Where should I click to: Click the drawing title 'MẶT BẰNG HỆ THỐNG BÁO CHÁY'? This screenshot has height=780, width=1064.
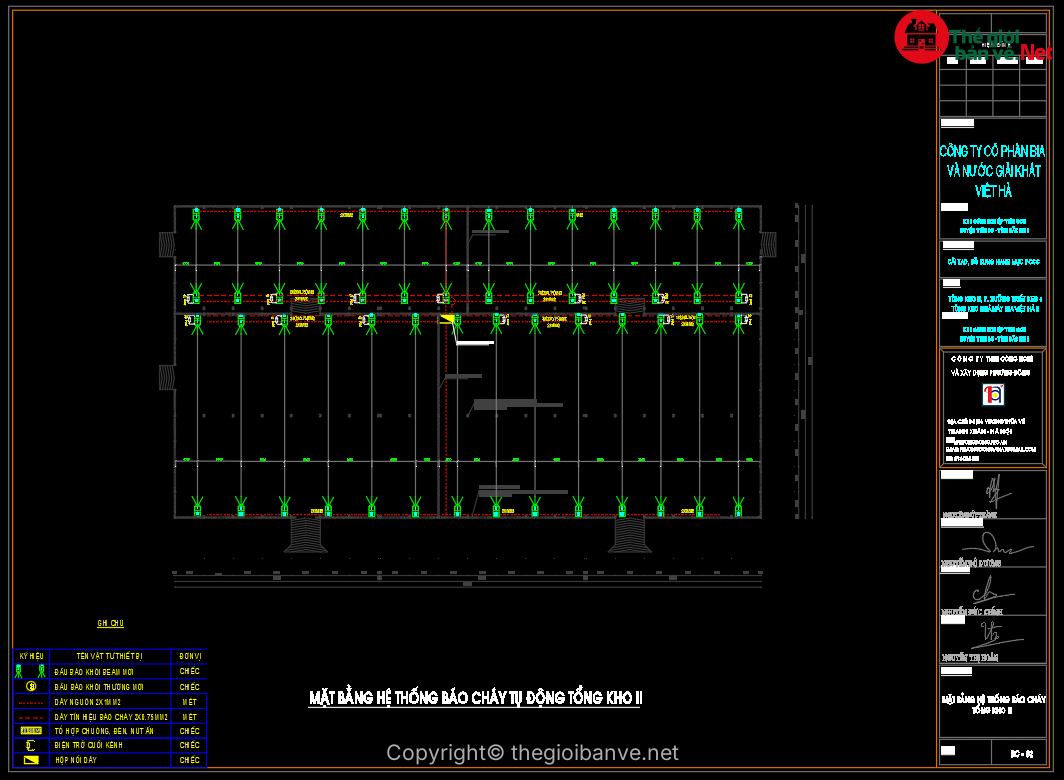point(475,698)
